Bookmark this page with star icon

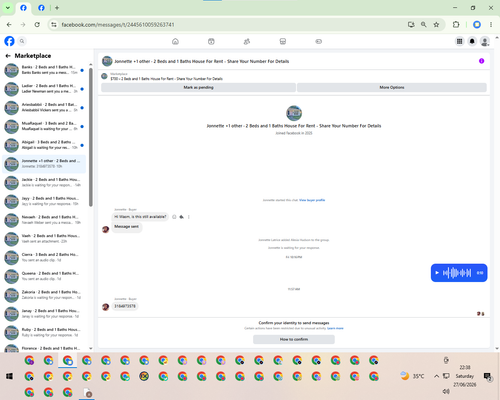click(436, 25)
